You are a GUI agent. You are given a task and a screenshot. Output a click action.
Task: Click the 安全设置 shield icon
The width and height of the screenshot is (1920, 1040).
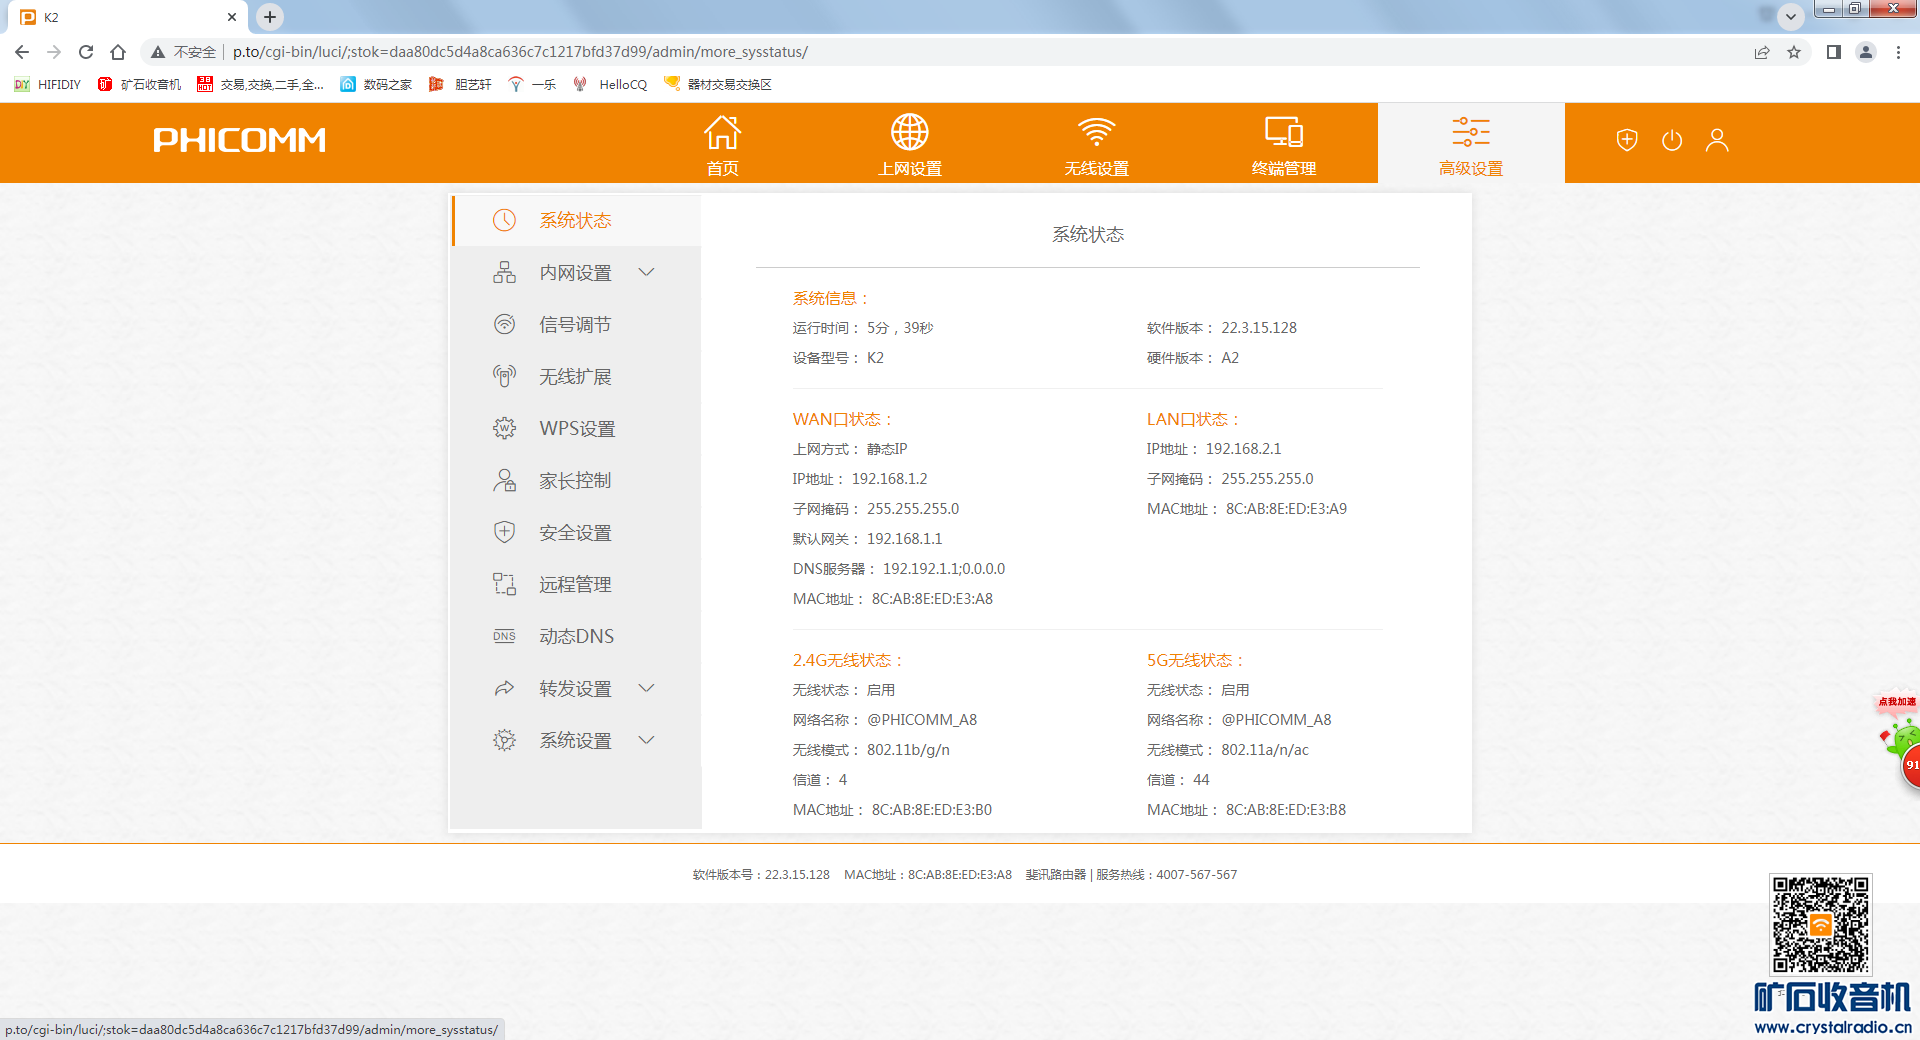point(504,532)
